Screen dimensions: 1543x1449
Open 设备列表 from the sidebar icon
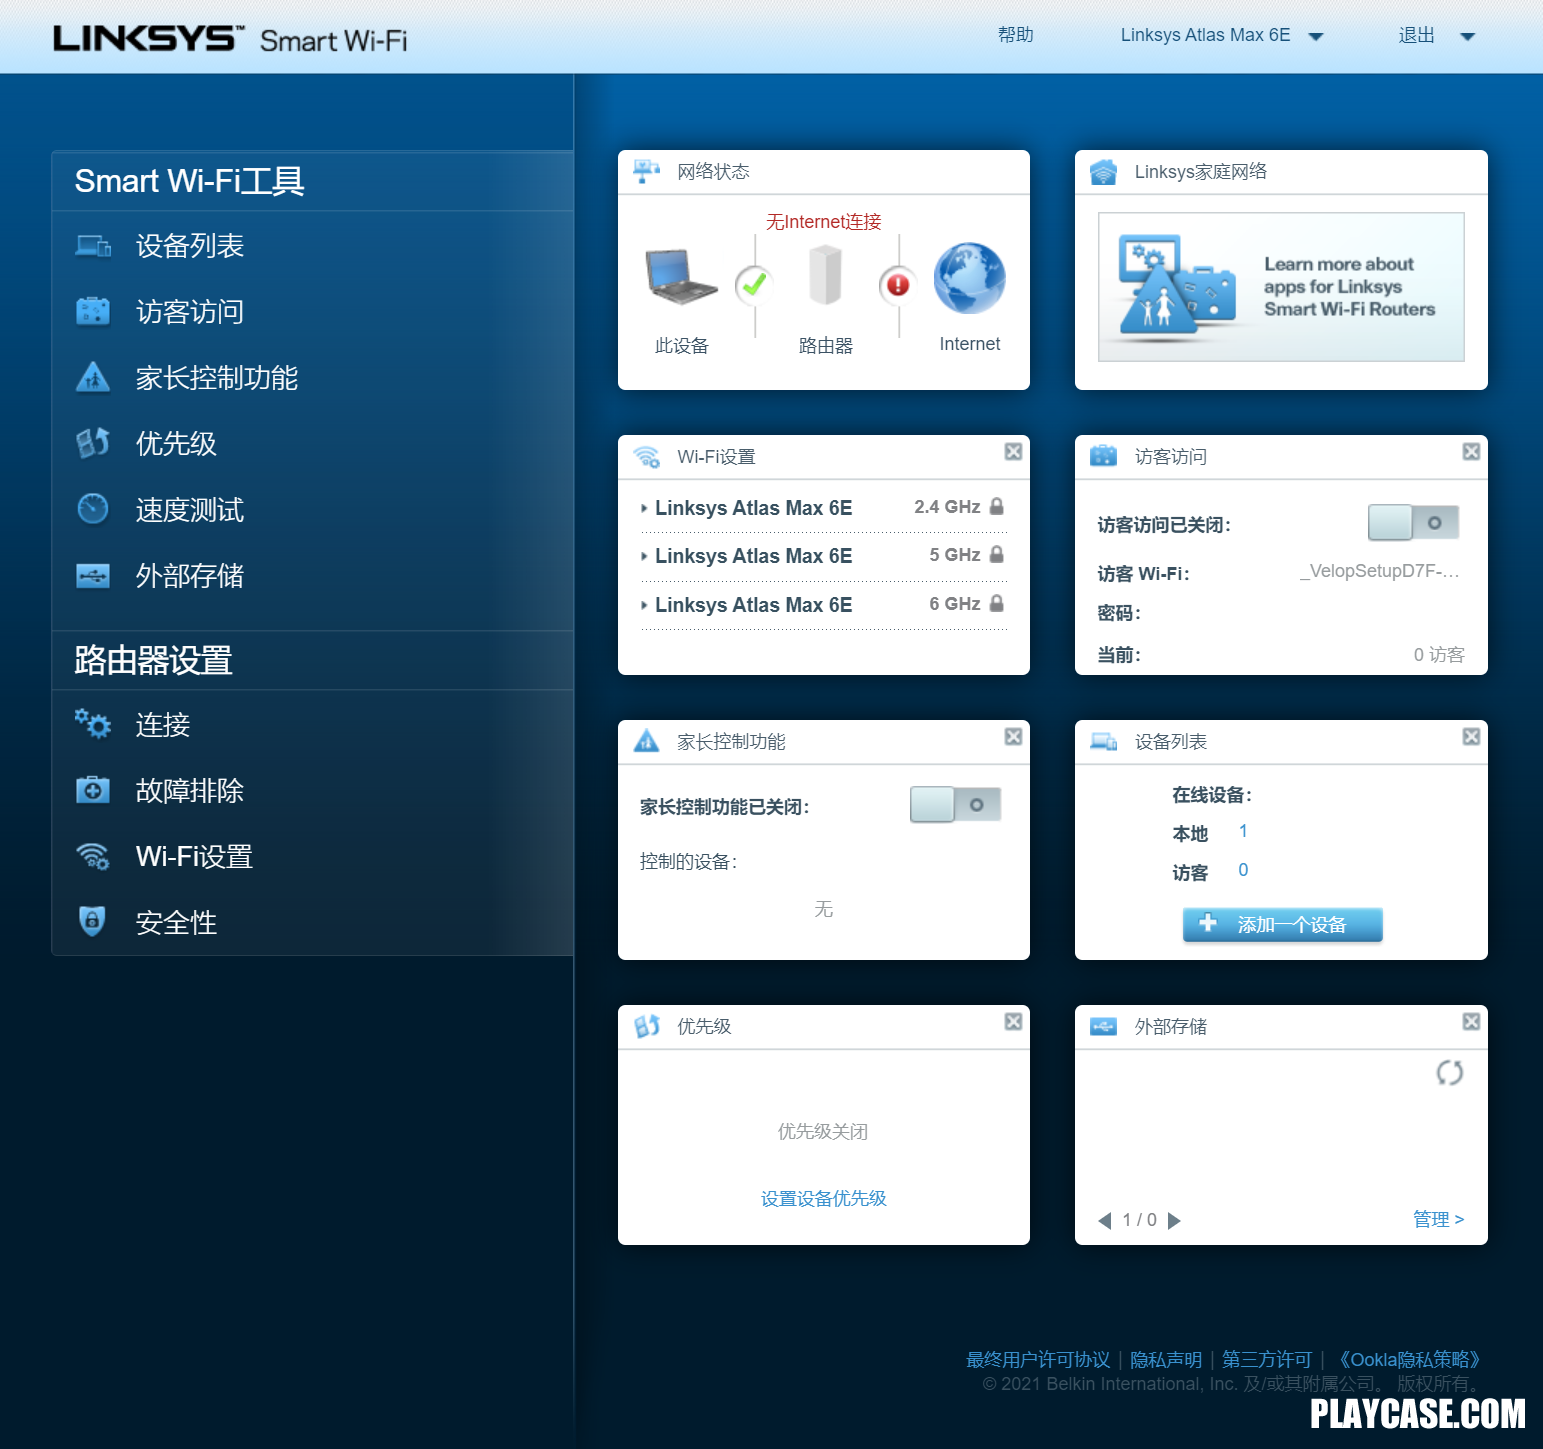pyautogui.click(x=93, y=246)
